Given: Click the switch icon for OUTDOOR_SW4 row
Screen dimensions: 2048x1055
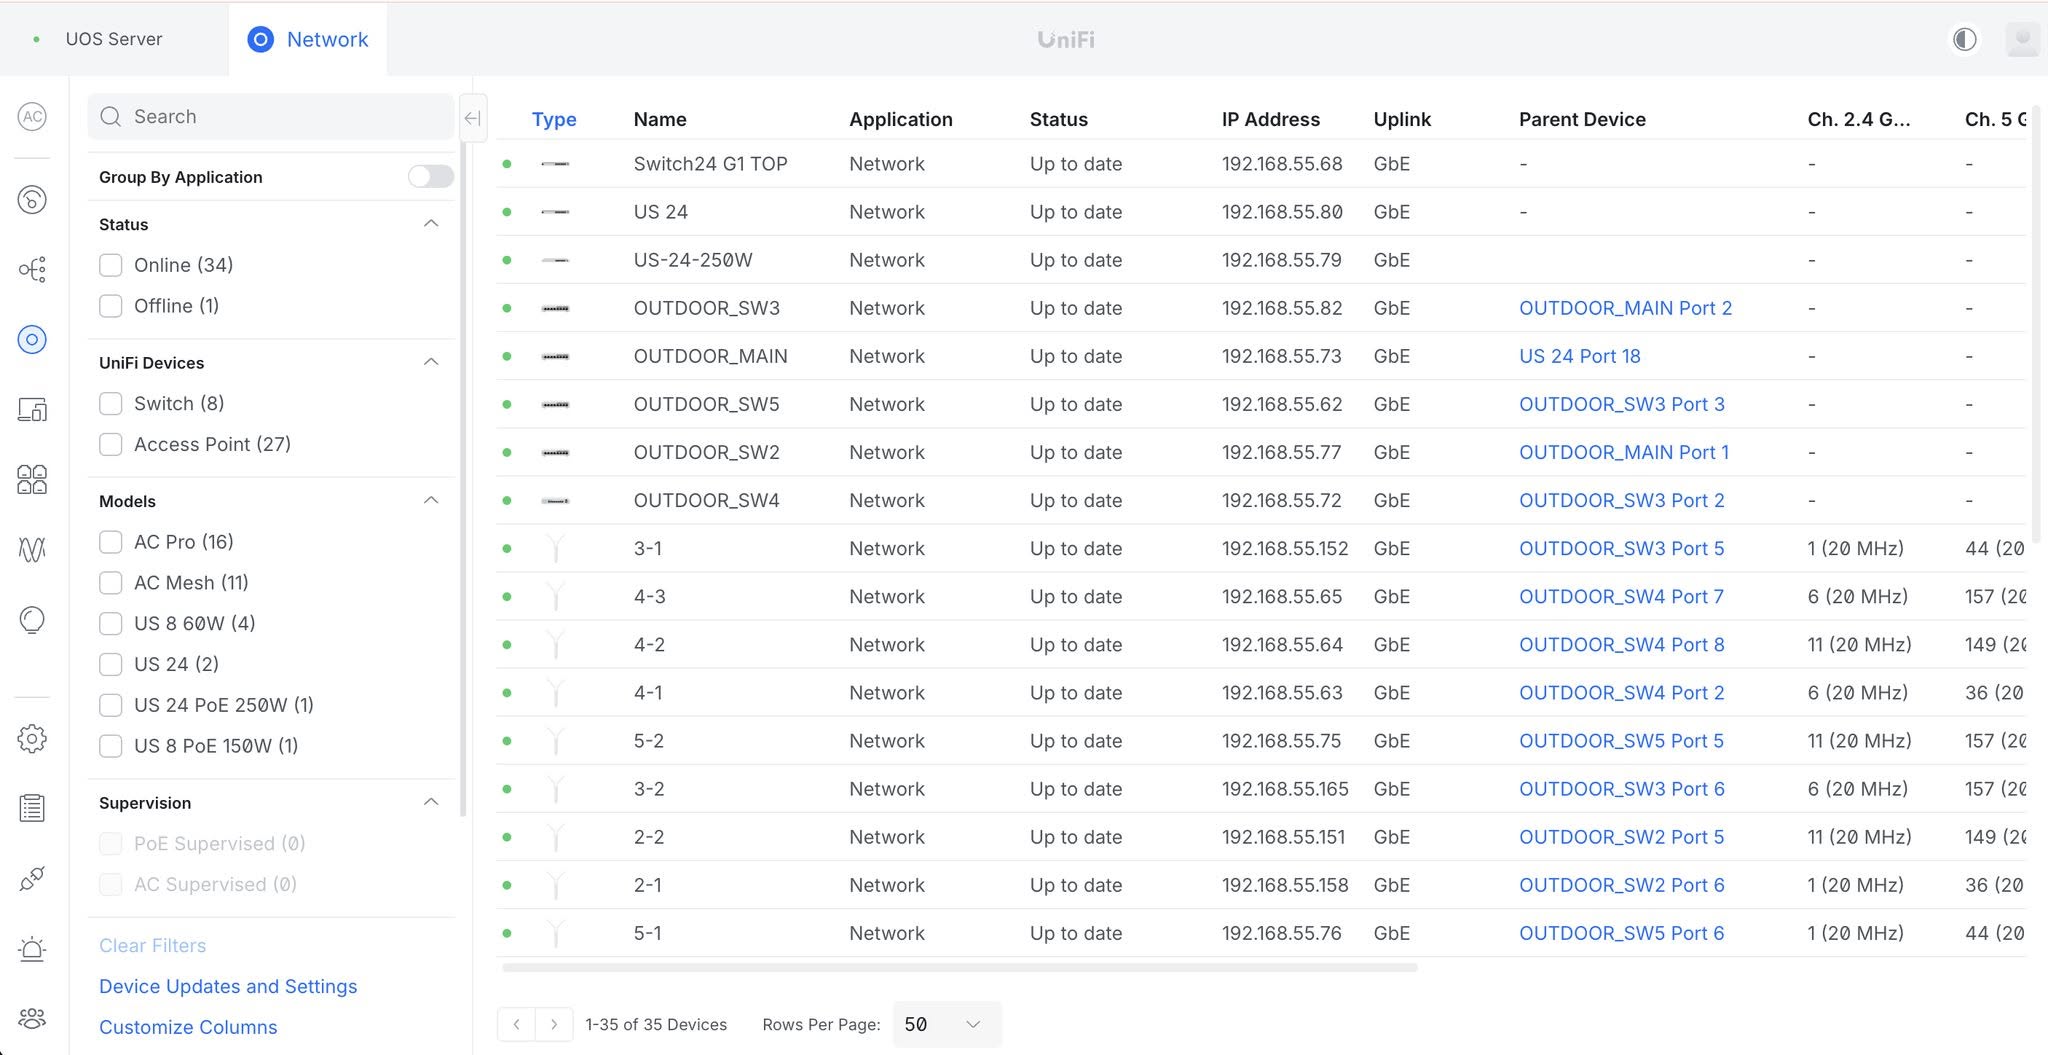Looking at the screenshot, I should (555, 500).
